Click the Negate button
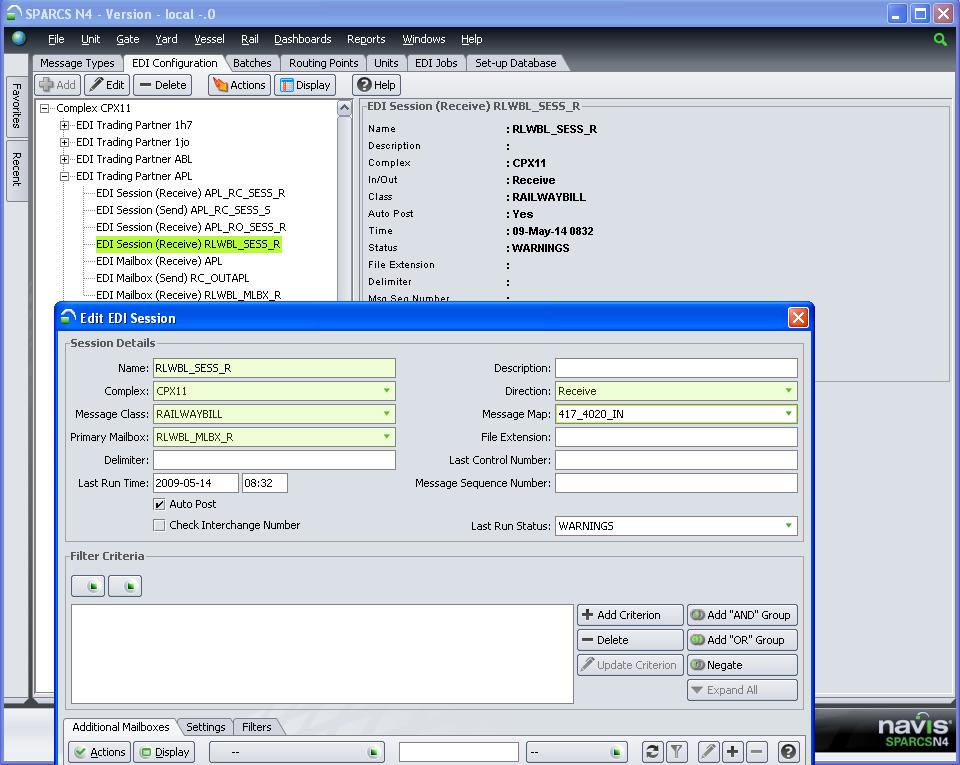This screenshot has width=960, height=765. [742, 665]
